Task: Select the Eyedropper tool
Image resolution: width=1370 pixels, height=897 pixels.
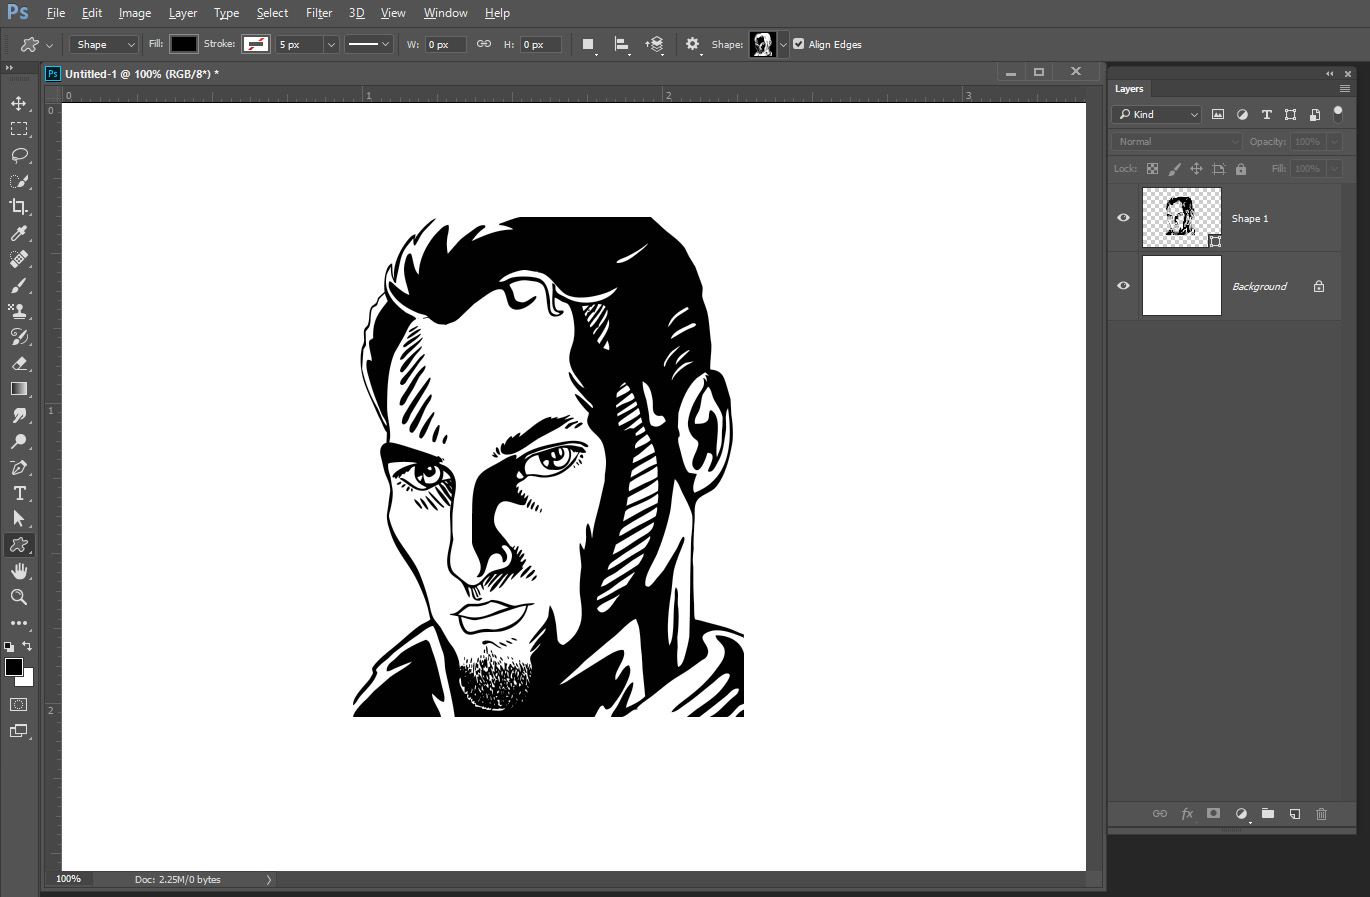Action: tap(19, 233)
